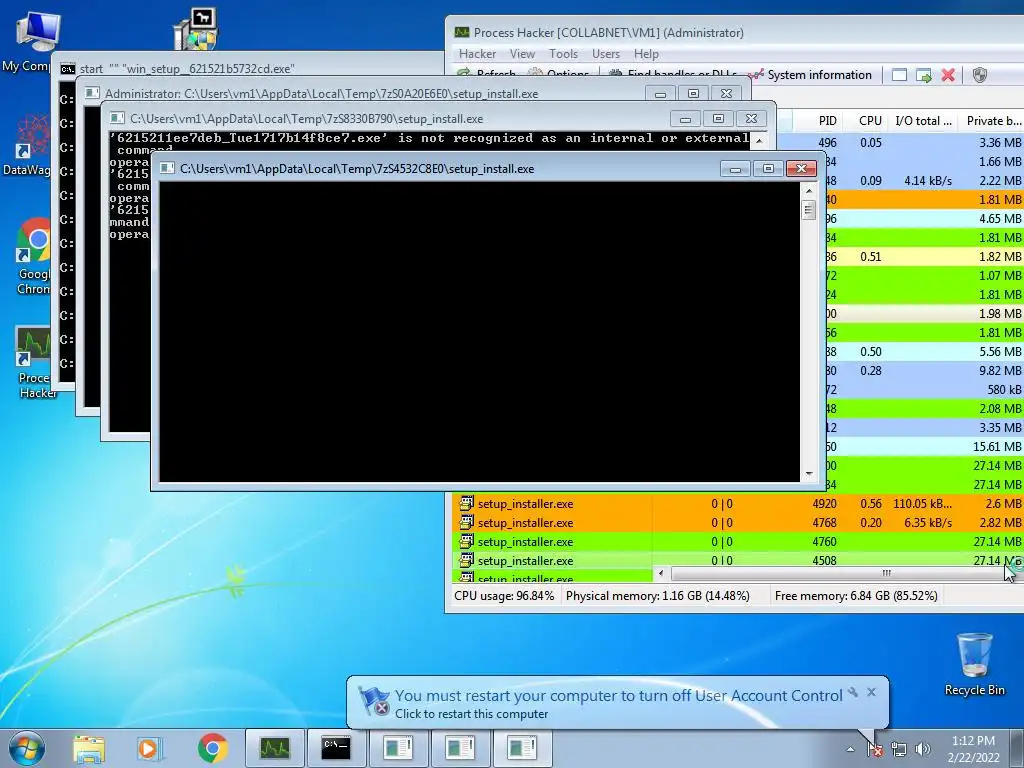
Task: Click 110.05 kB I/O value cell
Action: tap(922, 504)
